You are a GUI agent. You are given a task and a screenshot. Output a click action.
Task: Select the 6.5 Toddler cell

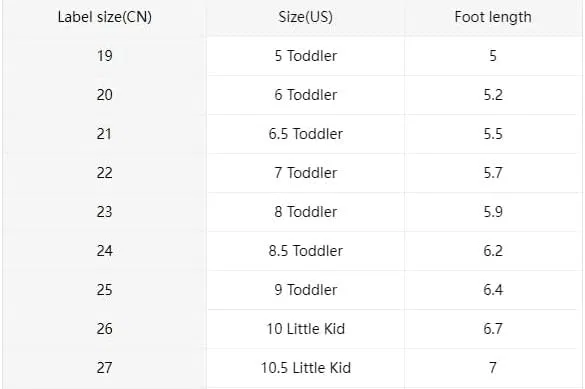pos(306,134)
